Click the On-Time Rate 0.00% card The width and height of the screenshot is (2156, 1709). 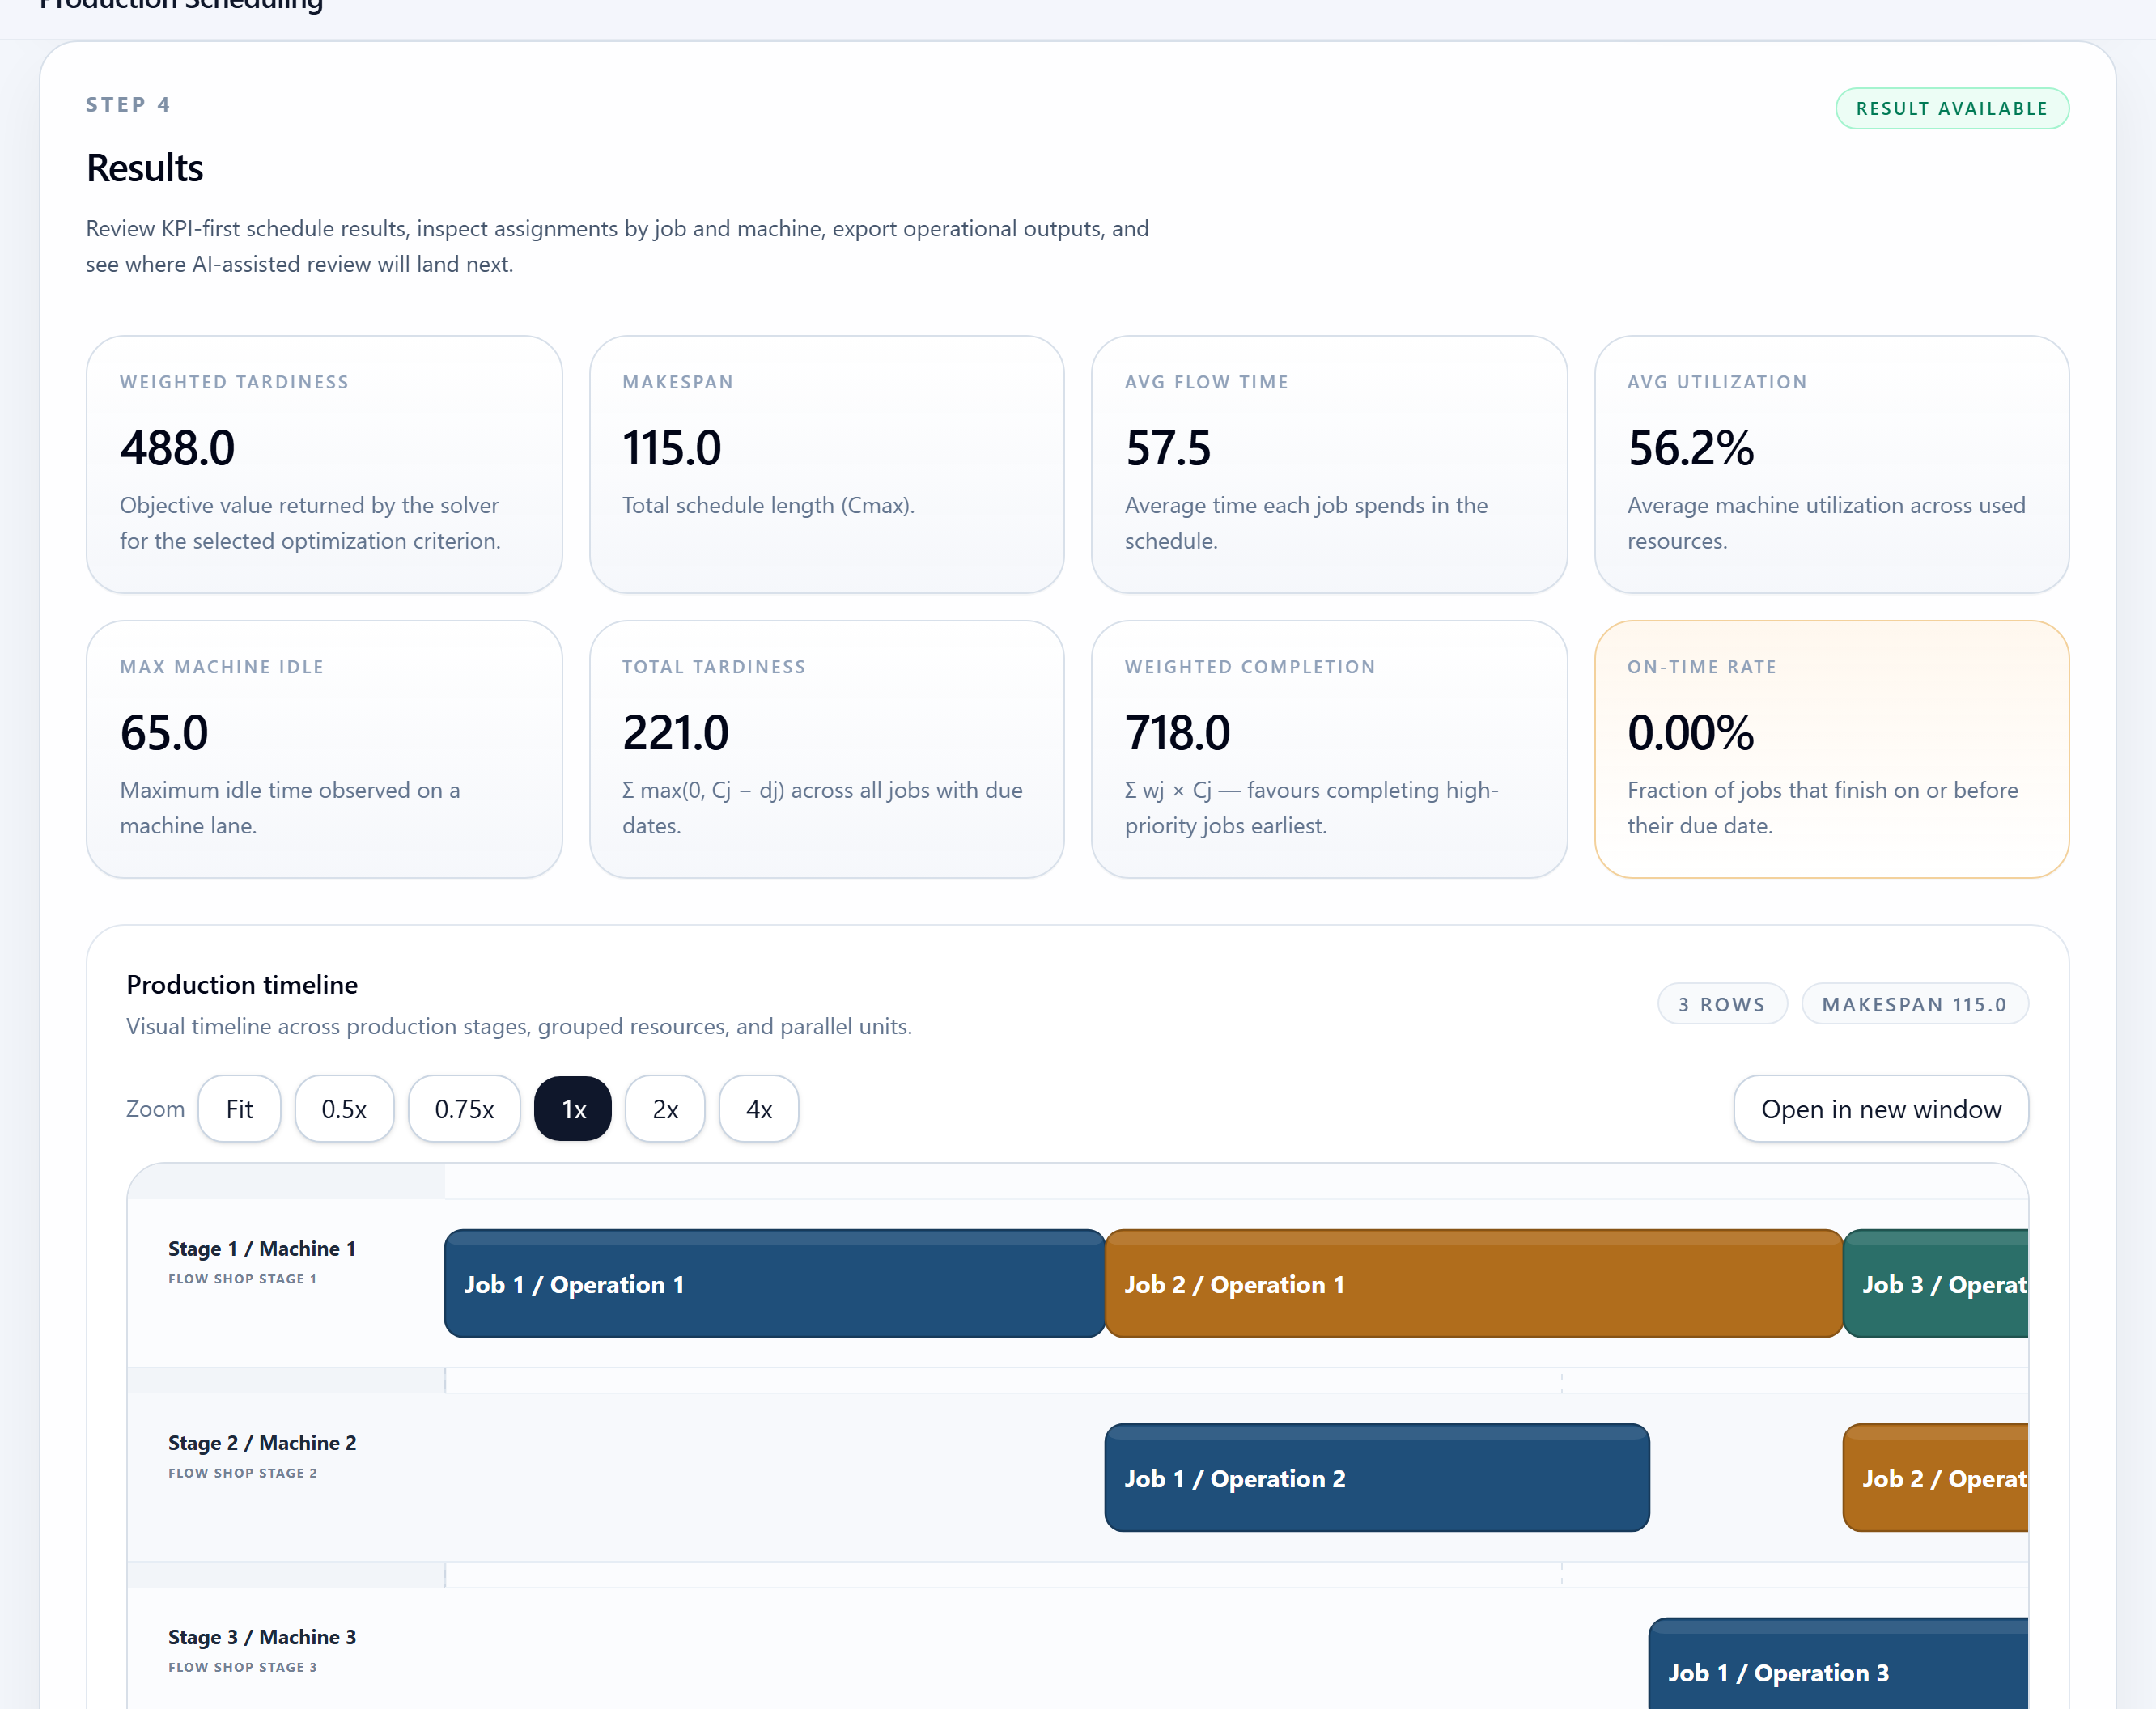point(1832,750)
